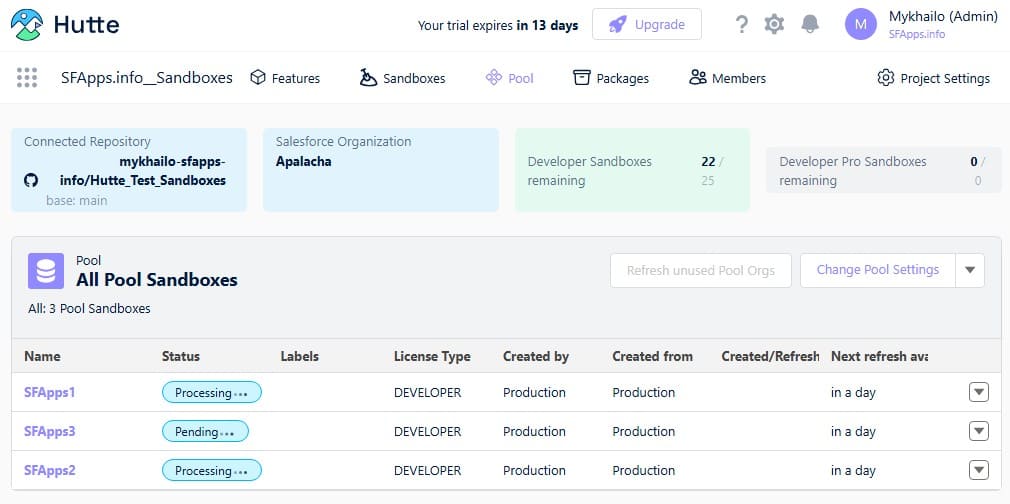Viewport: 1010px width, 504px height.
Task: Click the Apalacha Salesforce Organization name
Action: click(303, 162)
